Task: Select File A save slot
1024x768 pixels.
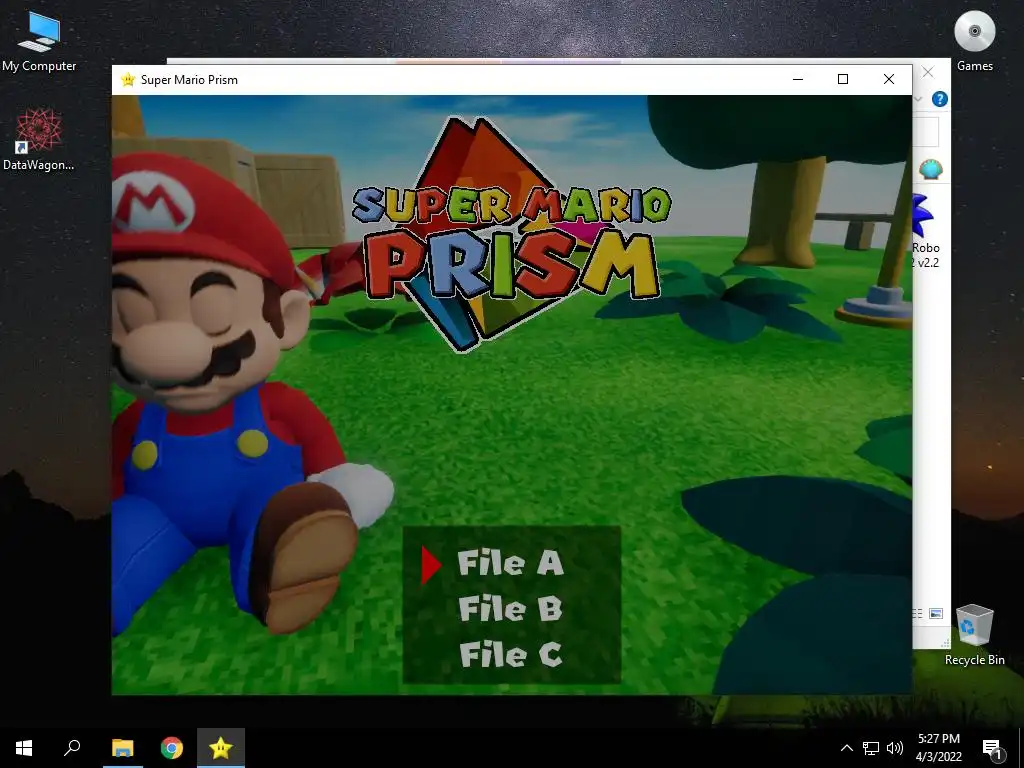Action: coord(510,563)
